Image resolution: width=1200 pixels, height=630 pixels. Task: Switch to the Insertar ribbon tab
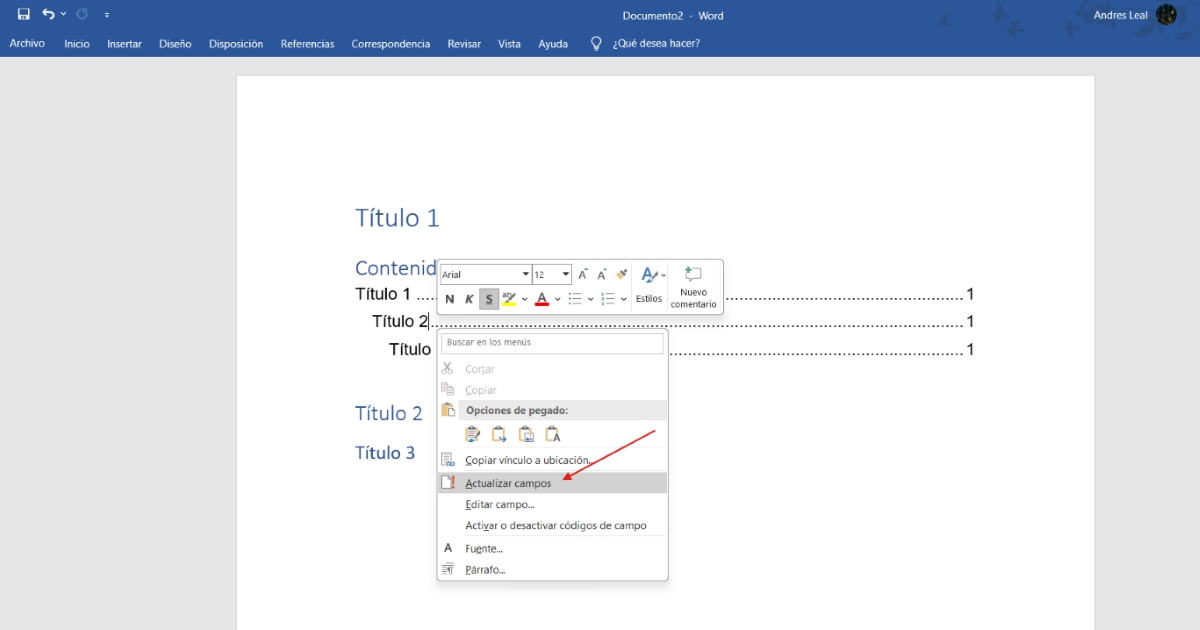click(x=125, y=44)
